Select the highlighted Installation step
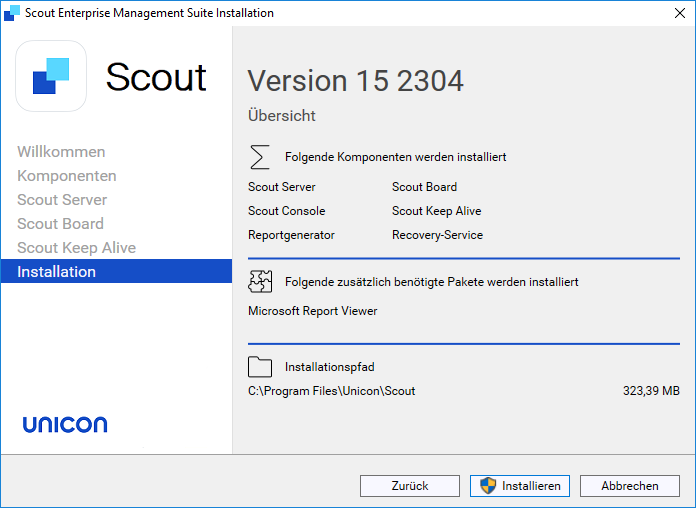696x508 pixels. point(116,271)
